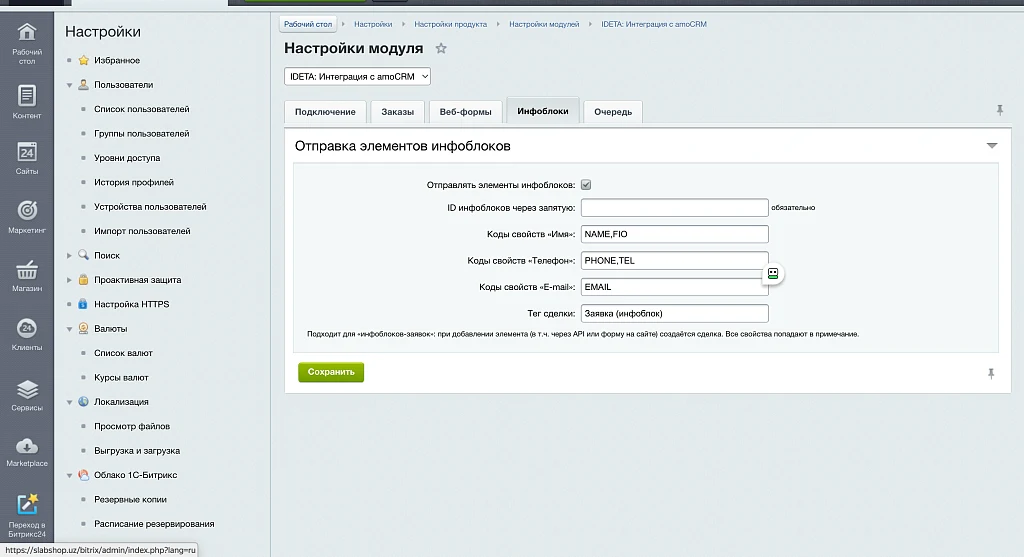
Task: Click the Локализация globe icon
Action: point(84,402)
